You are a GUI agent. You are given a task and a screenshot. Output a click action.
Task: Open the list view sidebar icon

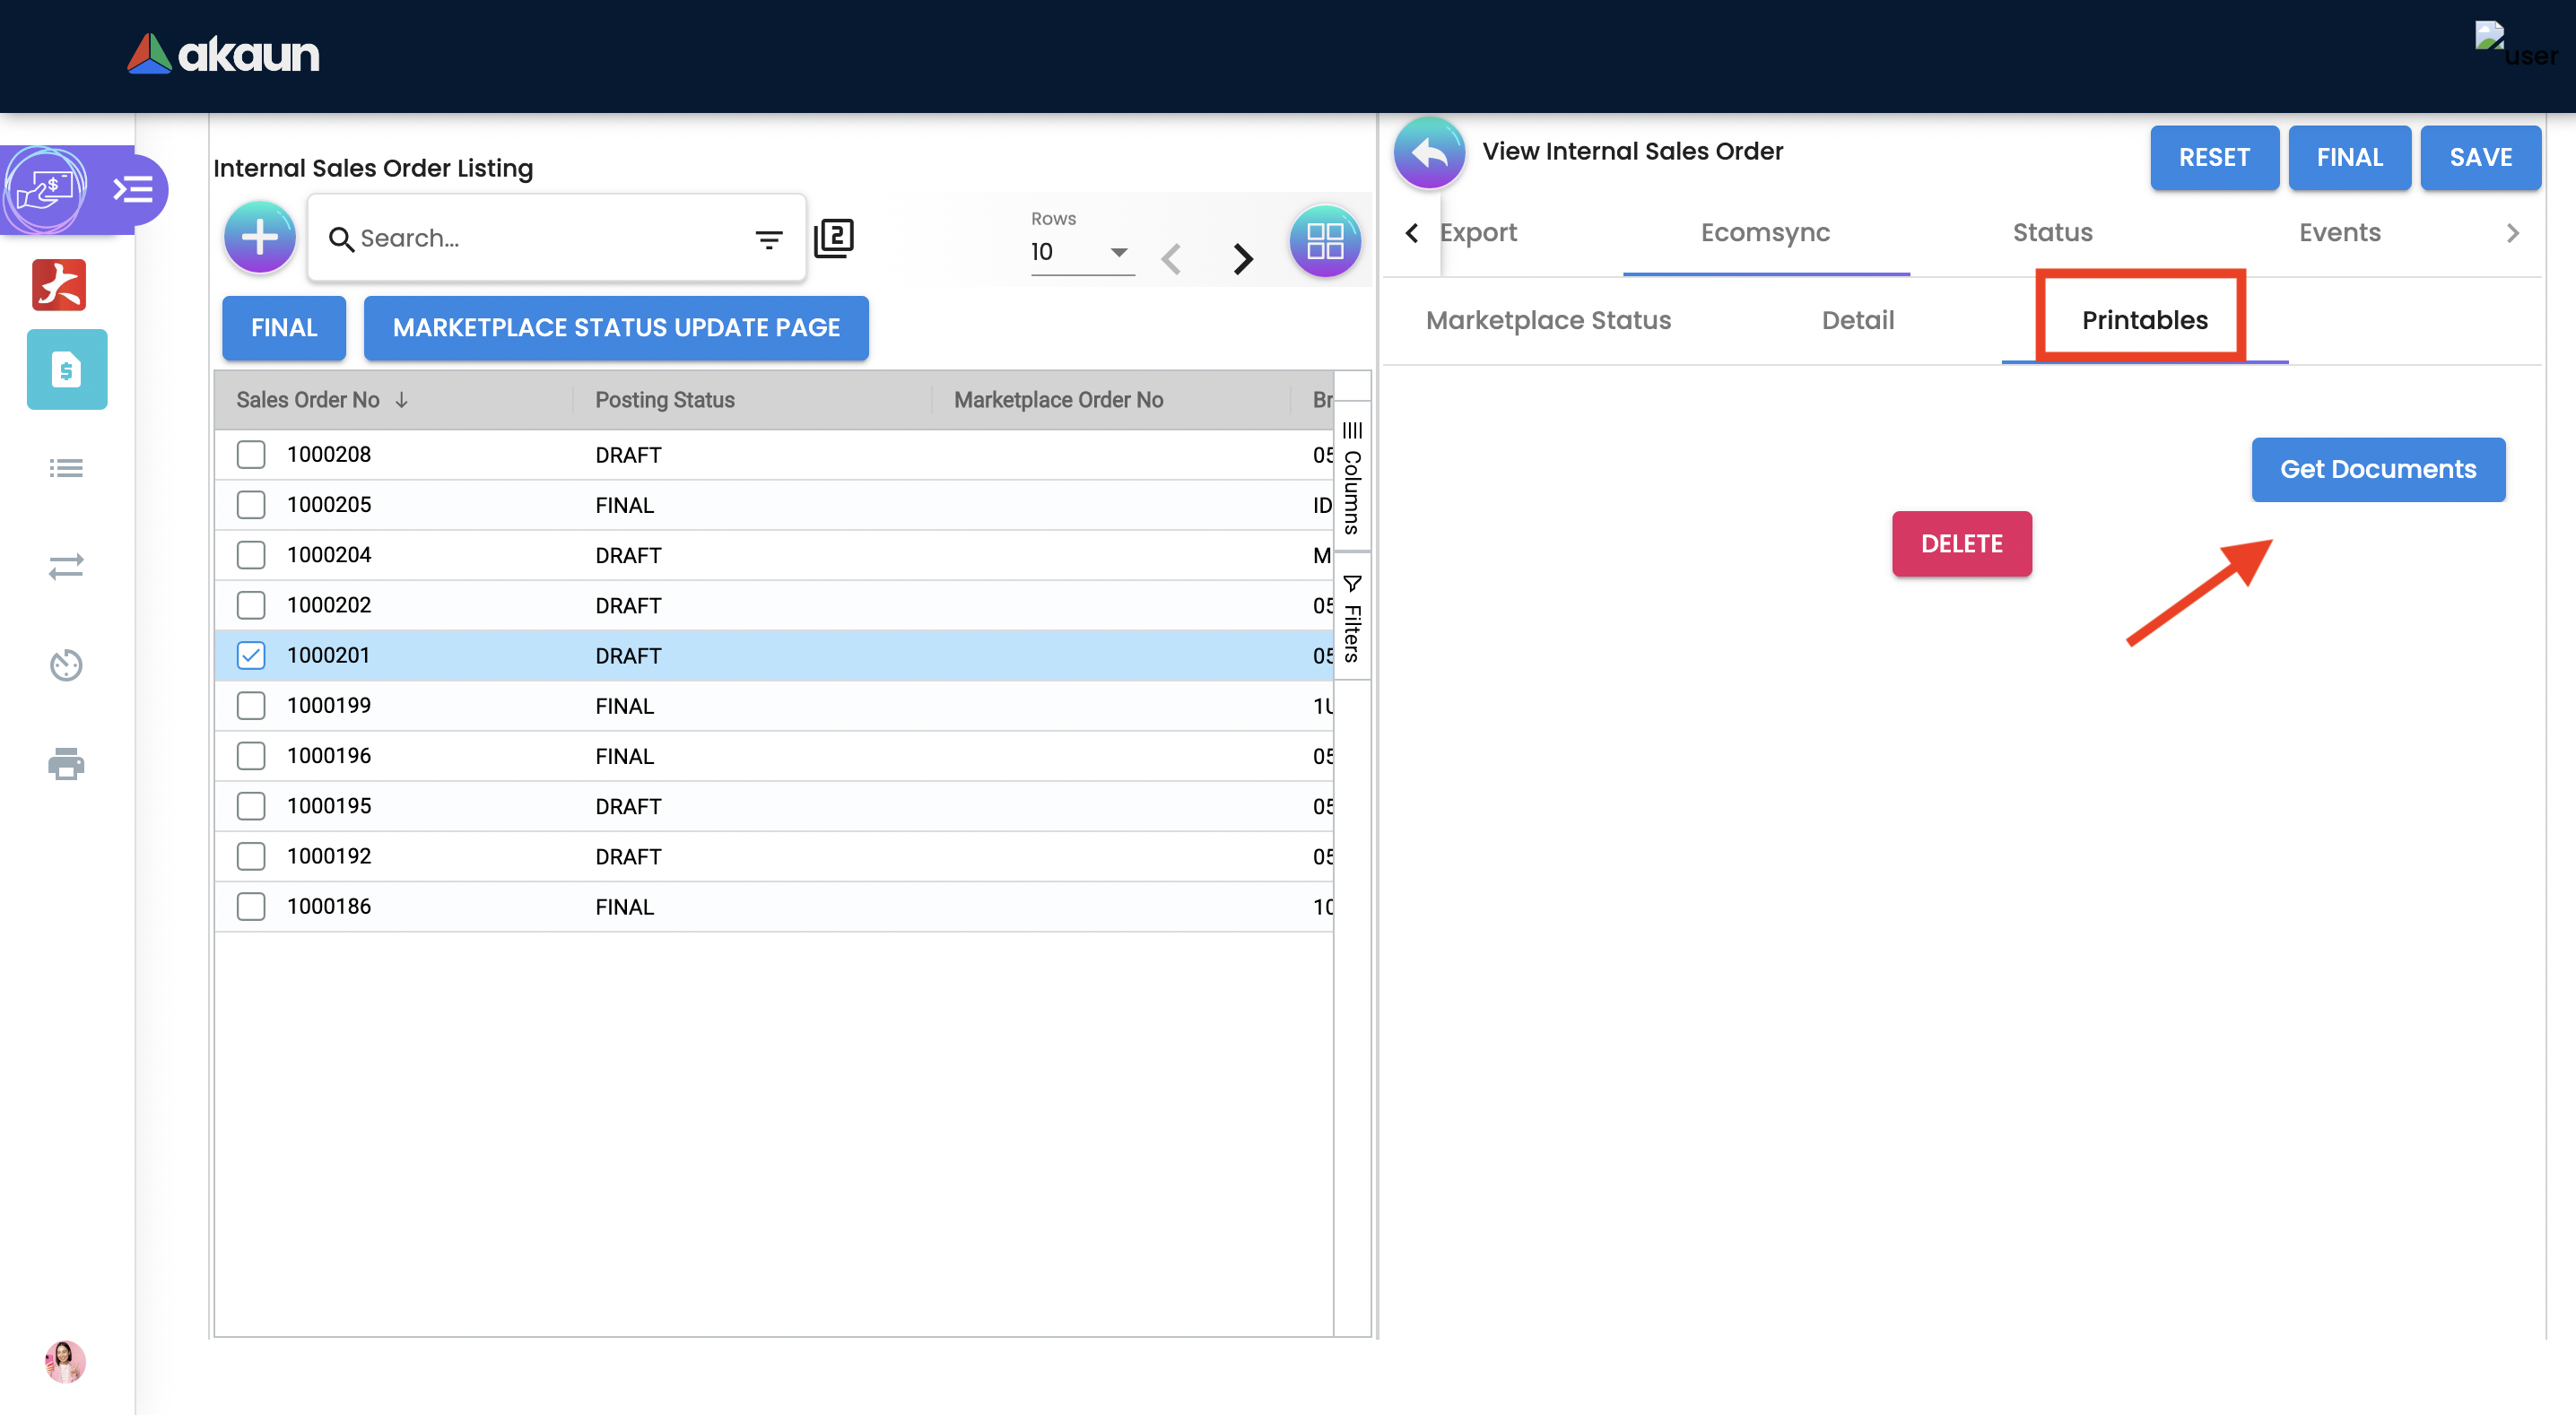point(66,468)
